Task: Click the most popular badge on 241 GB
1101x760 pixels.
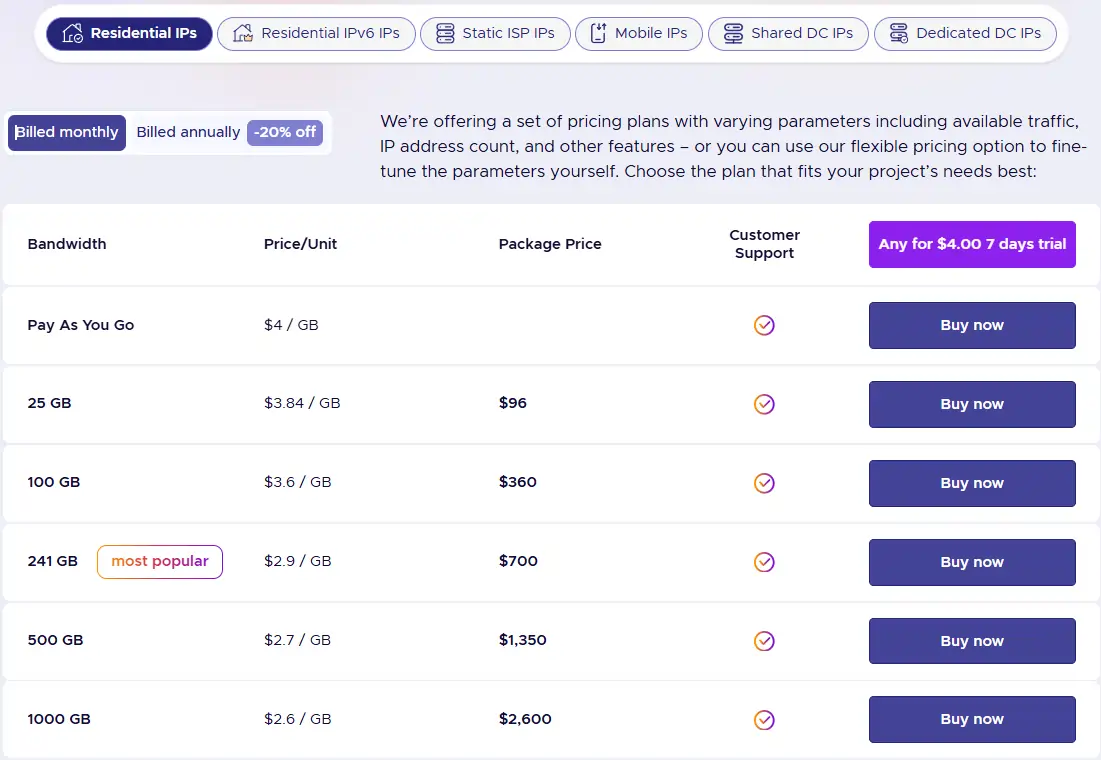Action: pyautogui.click(x=159, y=561)
